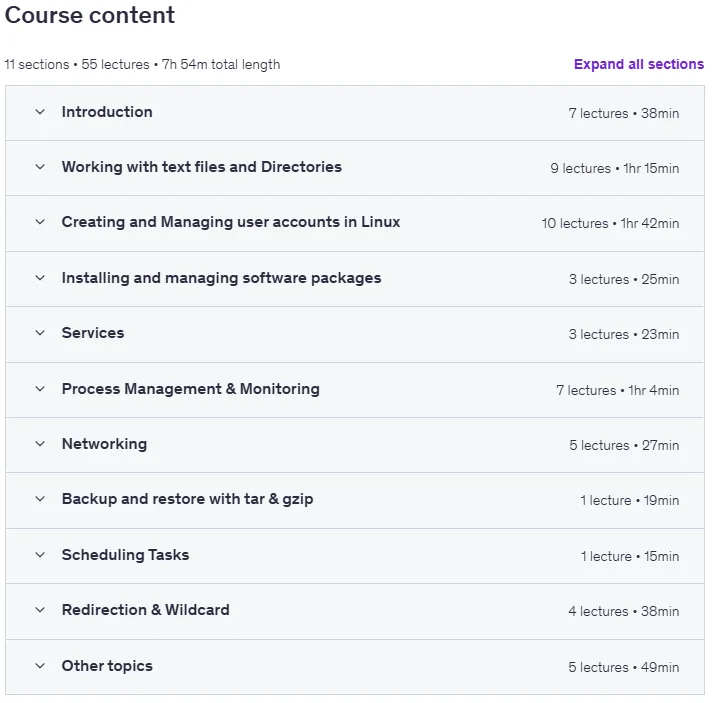Screen dimensions: 712x703
Task: Click chevron beside Redirection & Wildcard
Action: (x=40, y=609)
